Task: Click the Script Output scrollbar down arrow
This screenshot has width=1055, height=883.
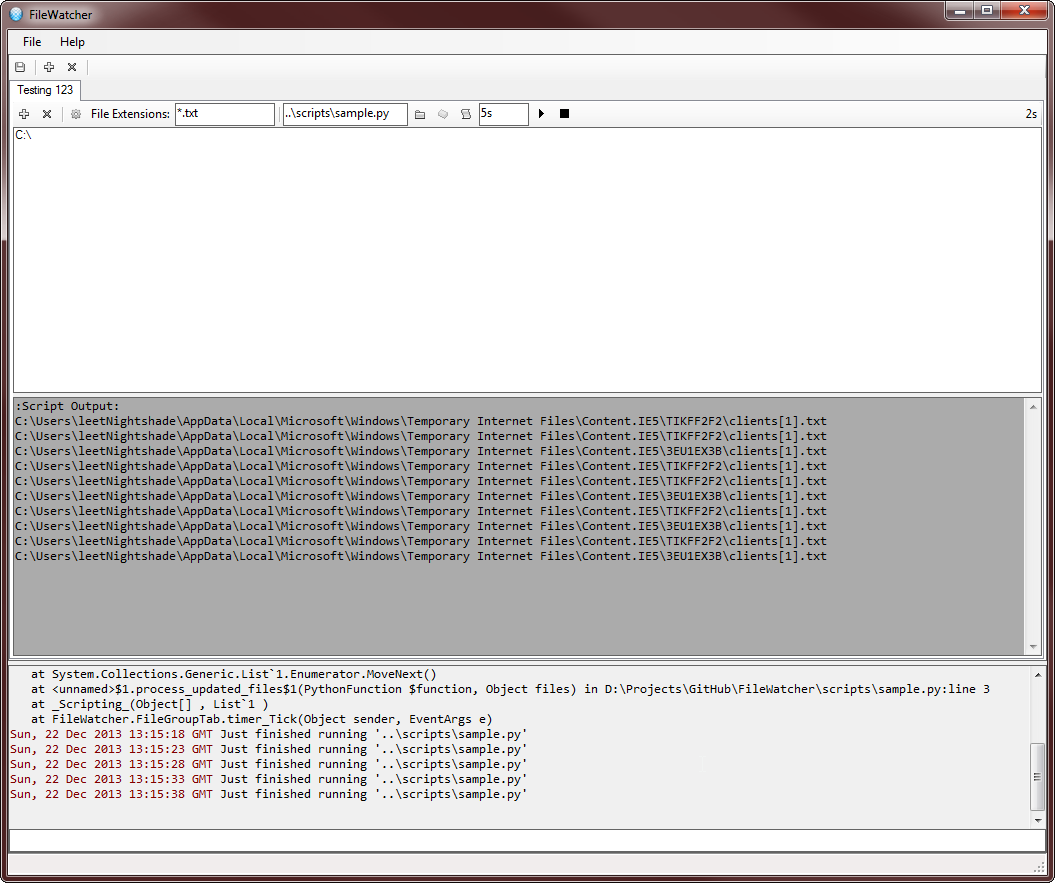Action: coord(1033,647)
